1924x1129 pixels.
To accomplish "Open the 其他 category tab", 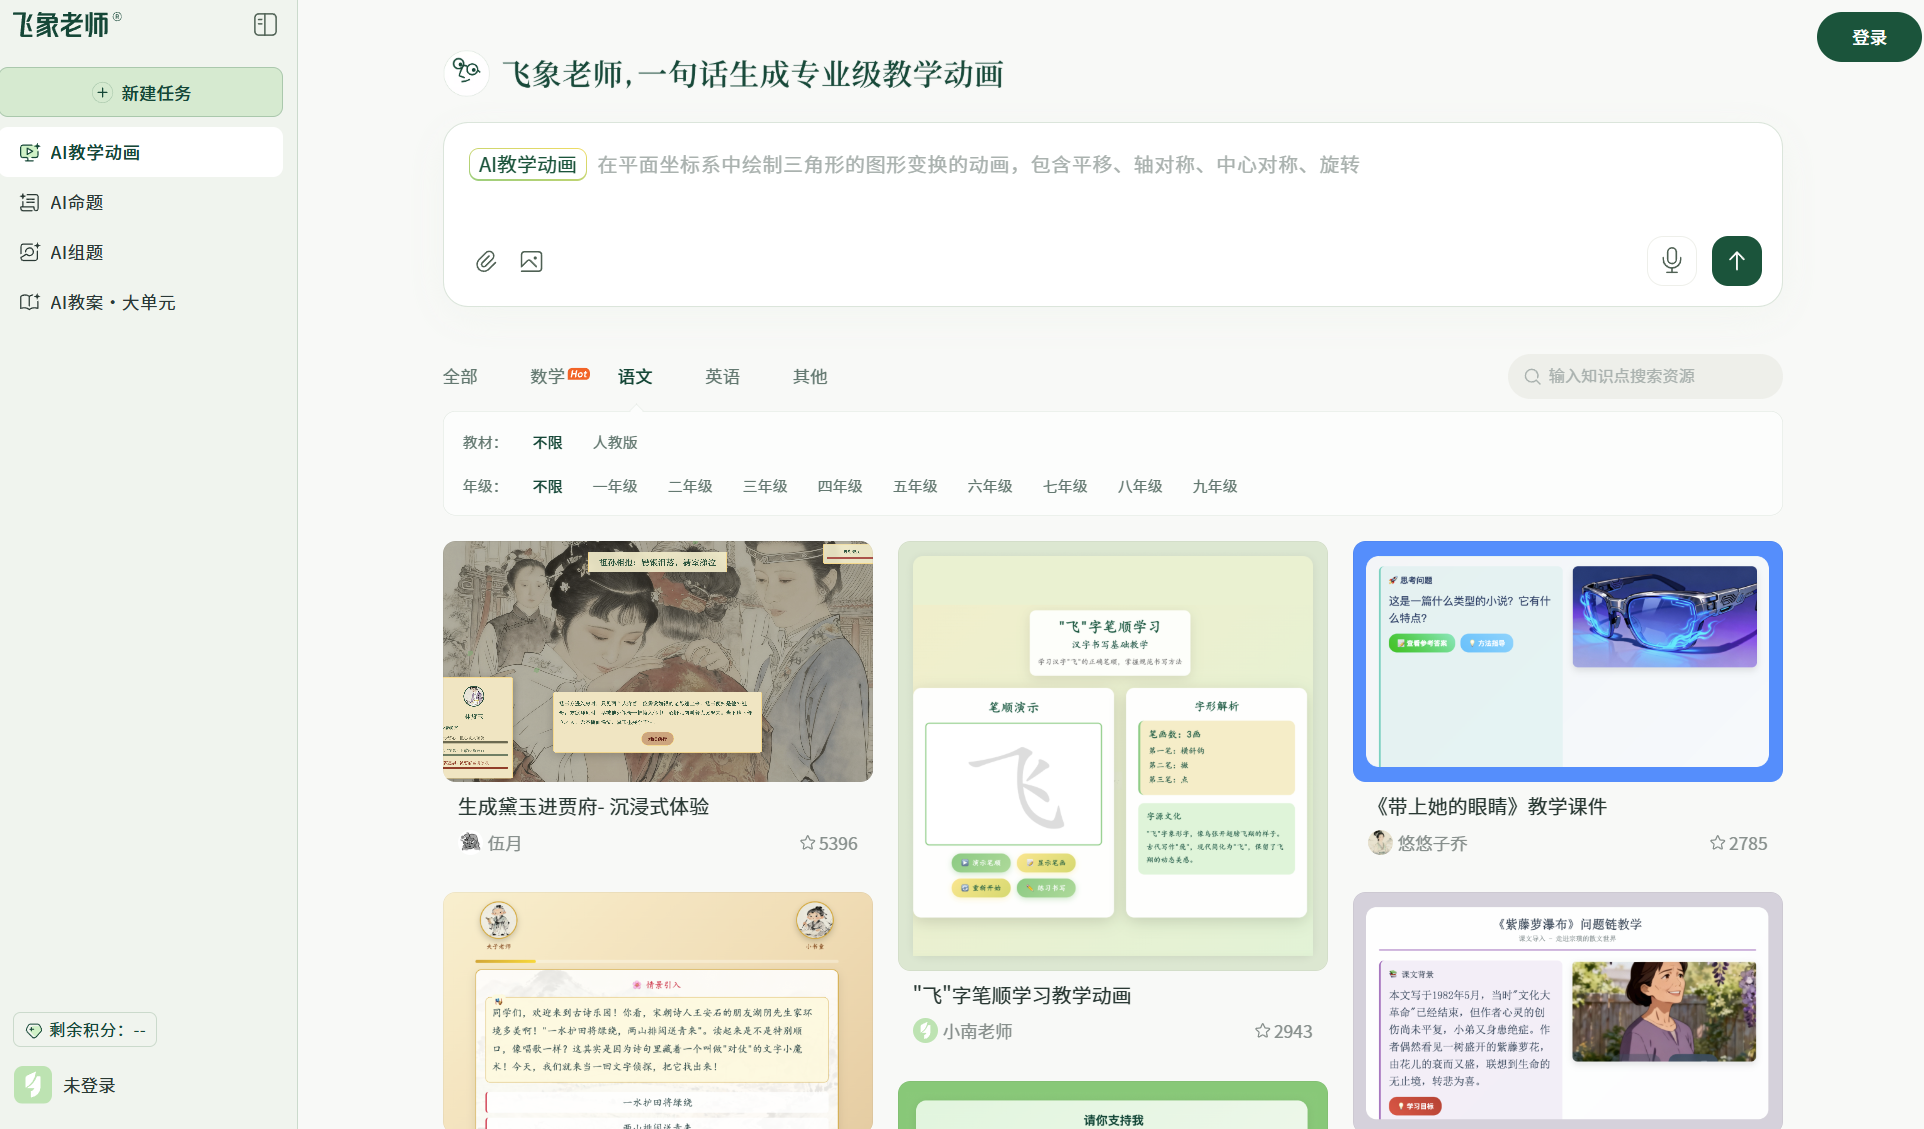I will pyautogui.click(x=809, y=376).
